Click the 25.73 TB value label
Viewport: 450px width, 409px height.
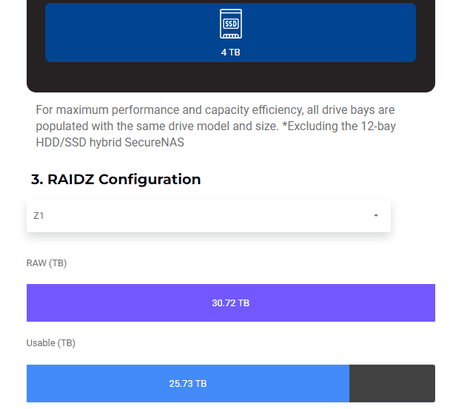(x=188, y=384)
